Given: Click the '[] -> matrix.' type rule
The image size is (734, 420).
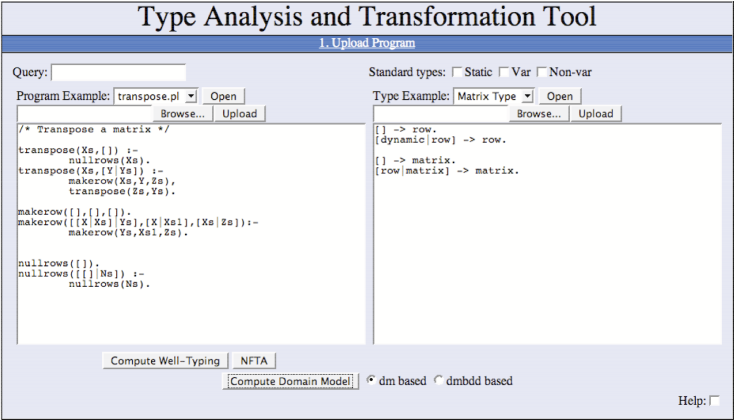Looking at the screenshot, I should pyautogui.click(x=415, y=161).
